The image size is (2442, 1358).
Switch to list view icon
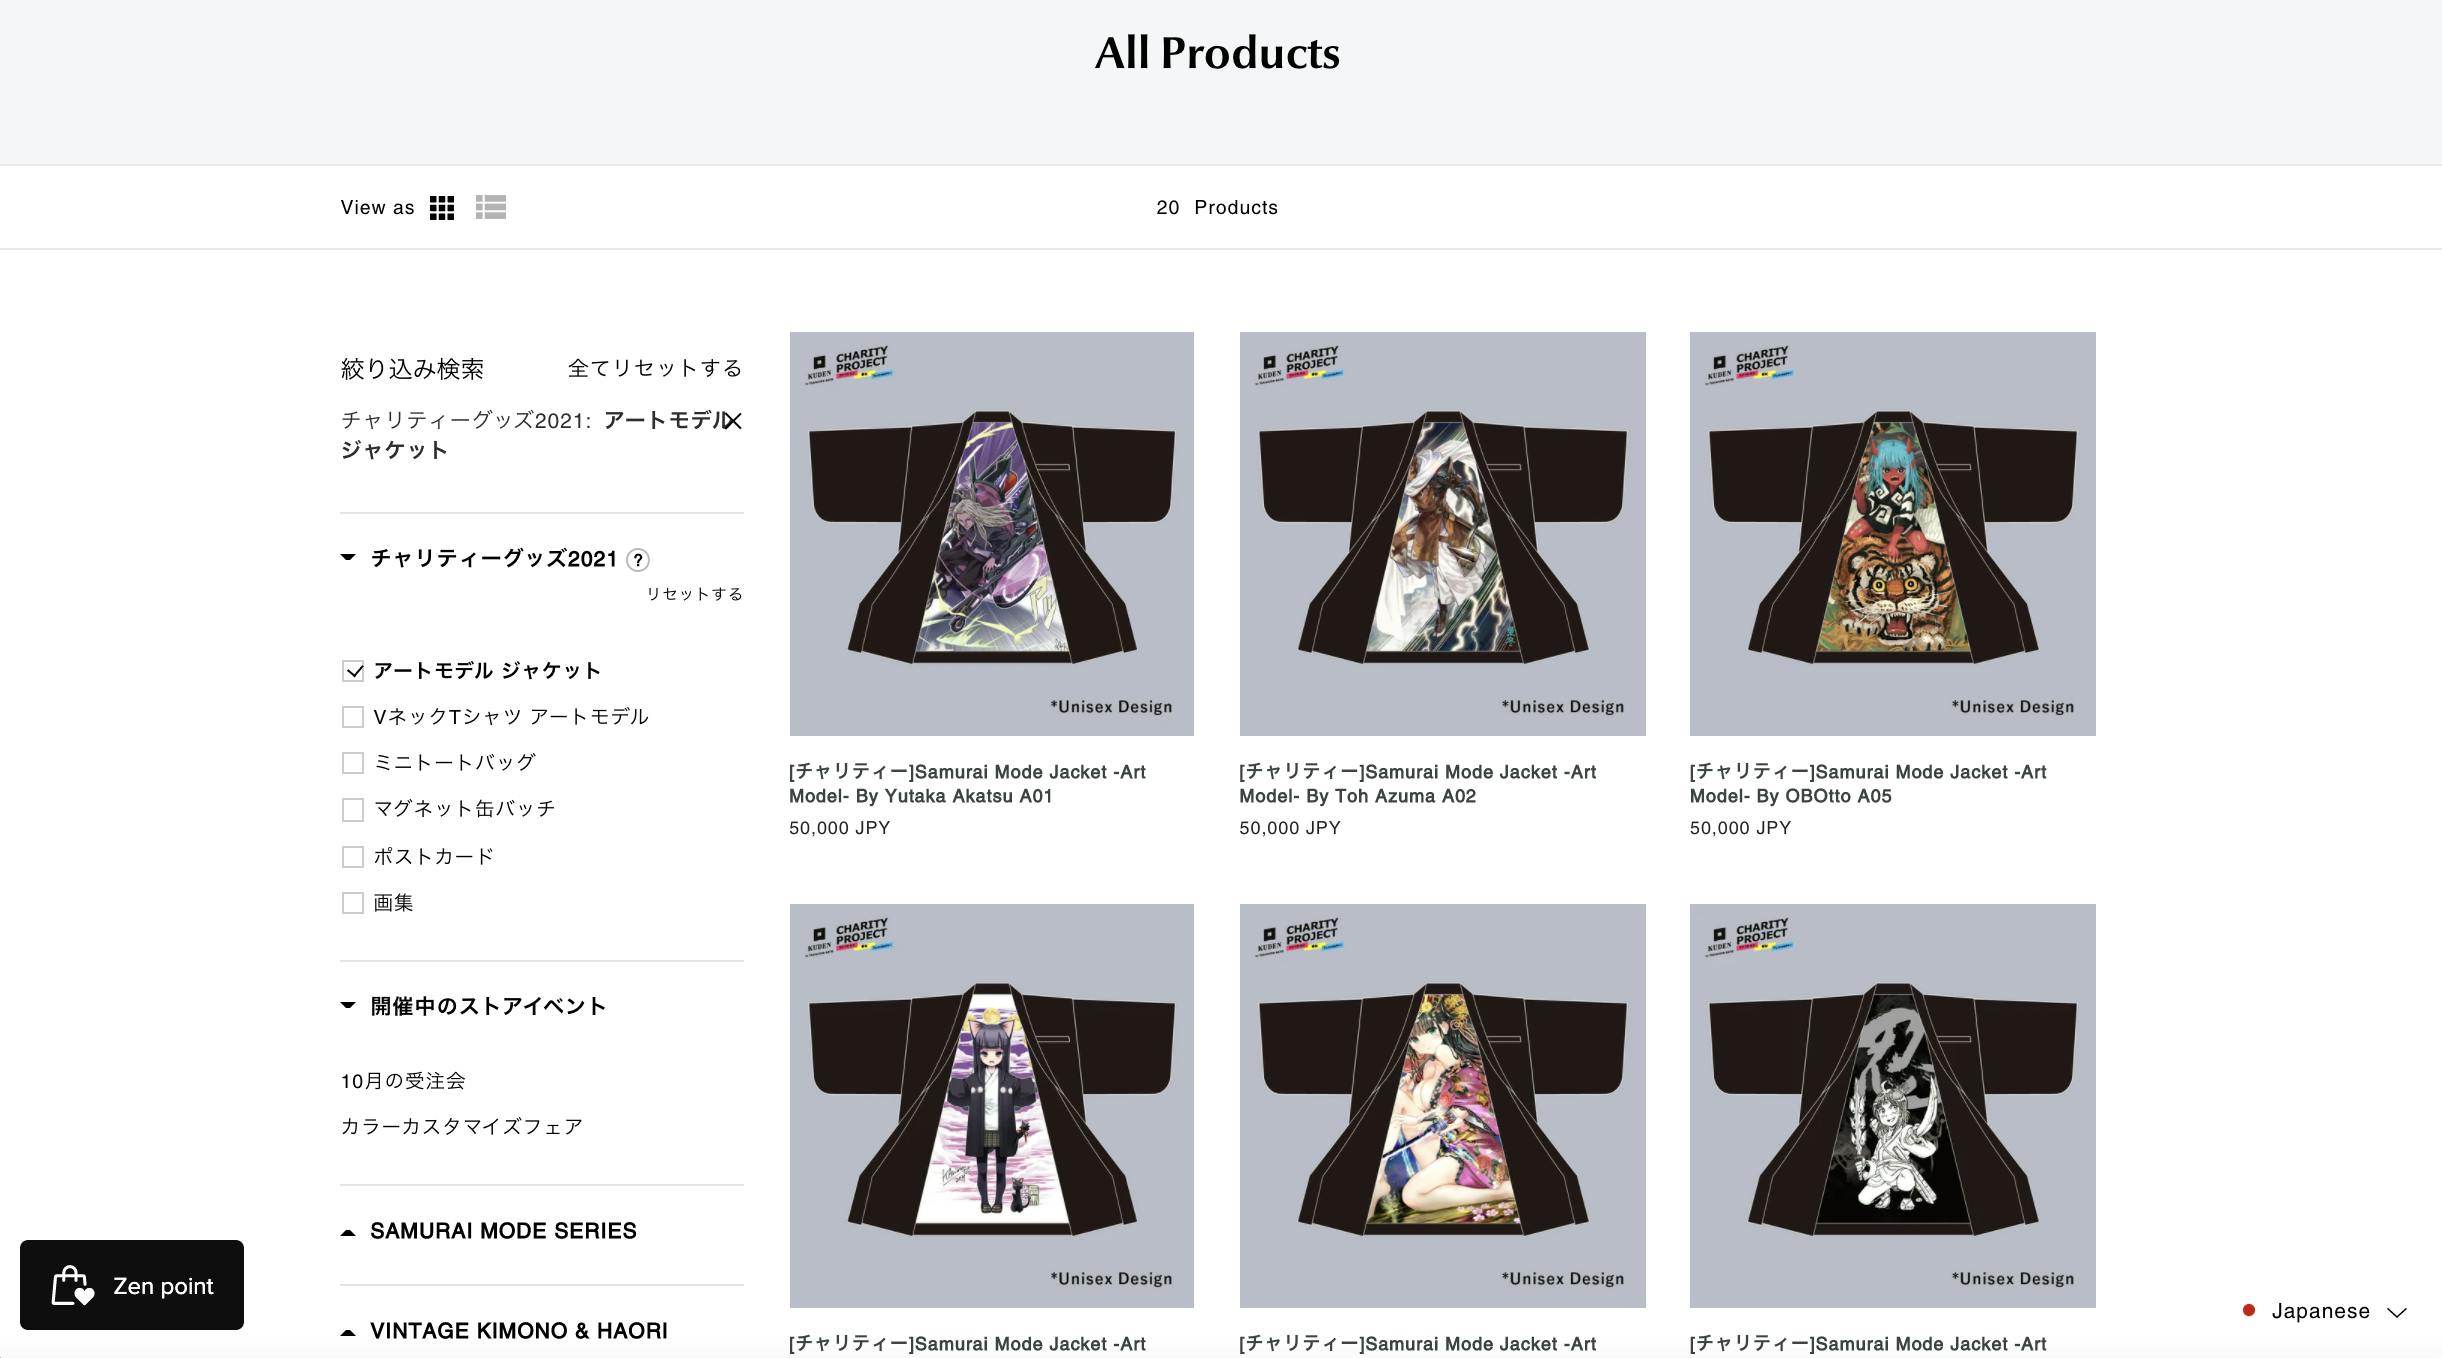[490, 208]
